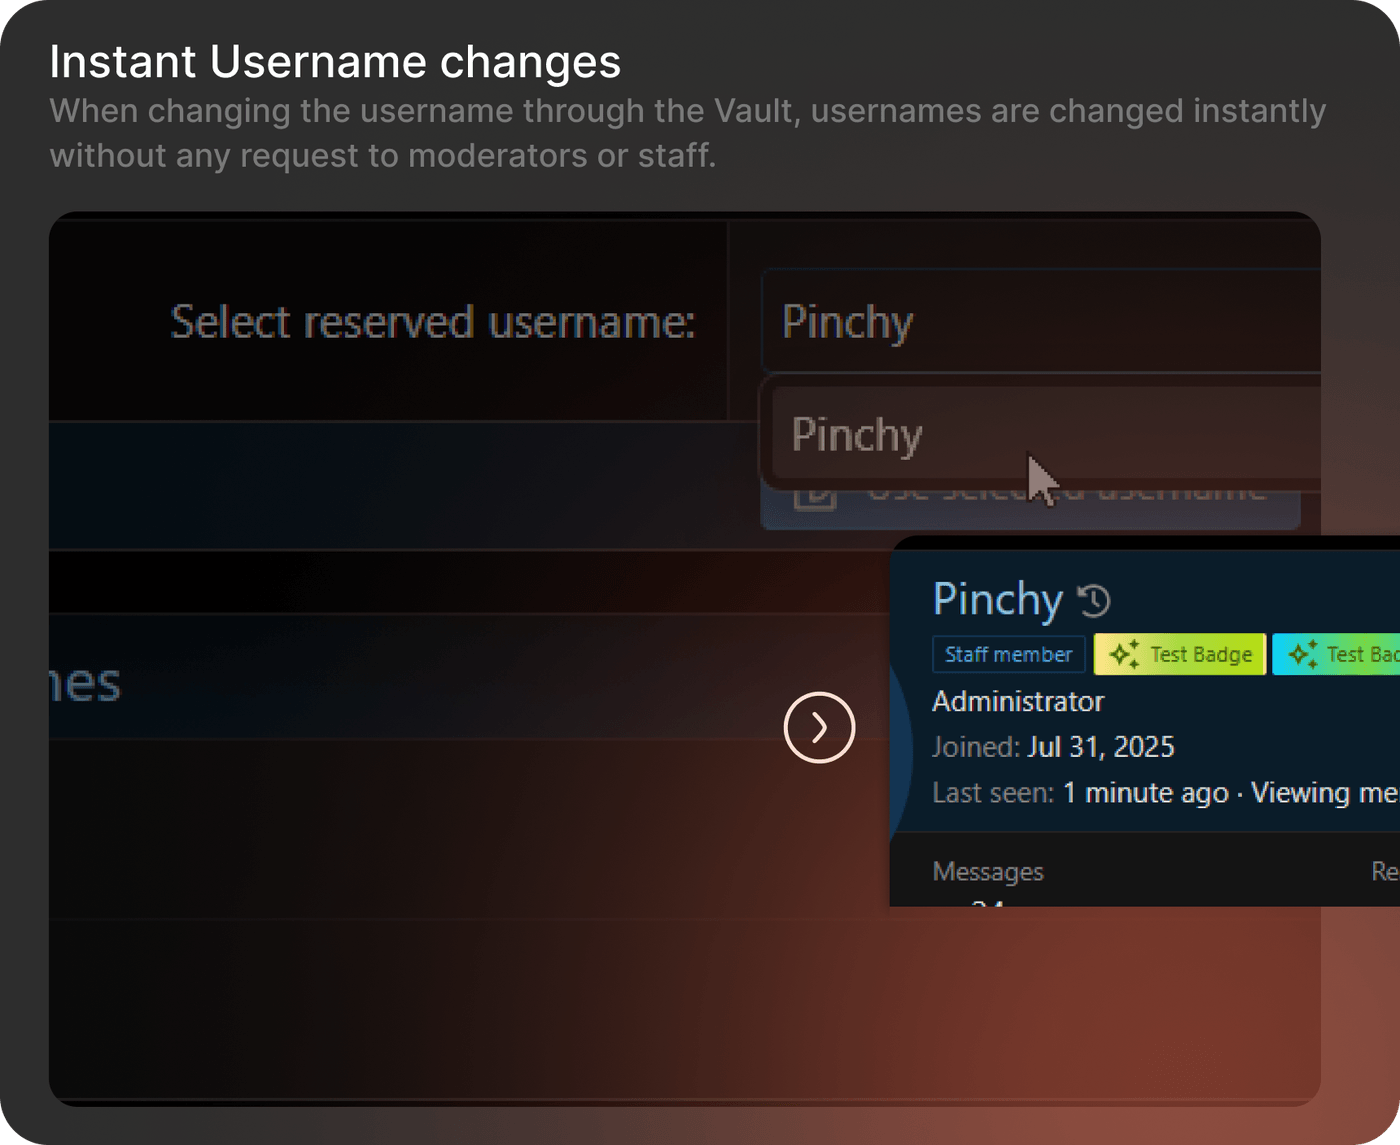Click the 1 minute ago timestamp
The image size is (1400, 1145).
click(1145, 793)
